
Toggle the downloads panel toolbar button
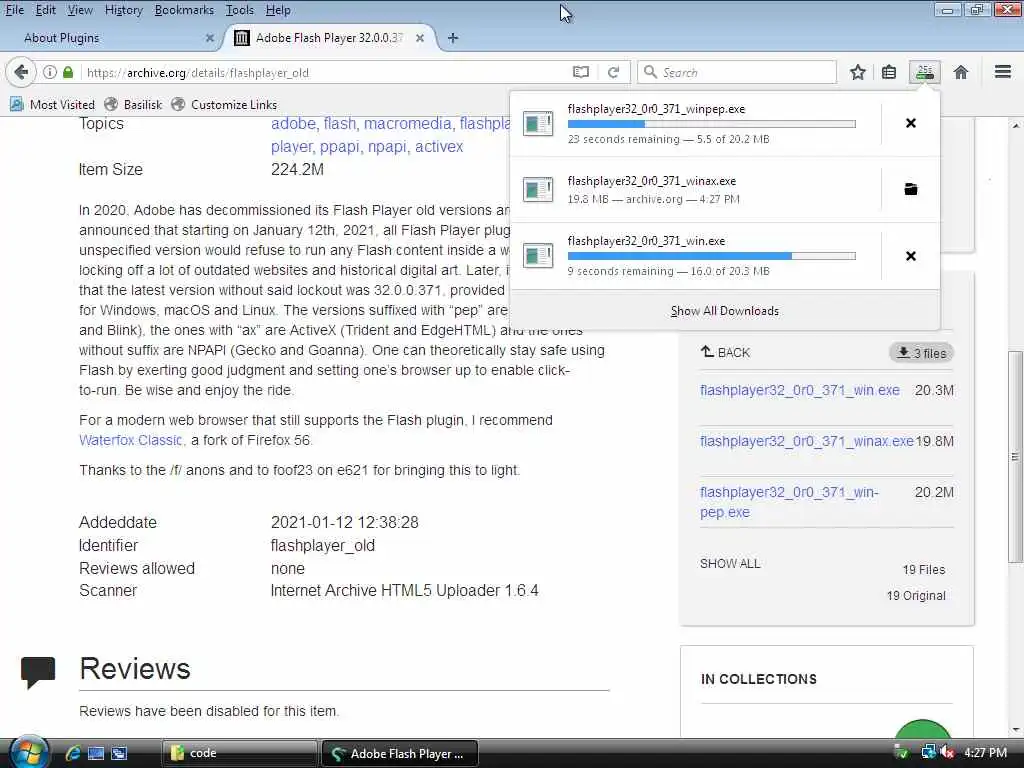click(925, 72)
